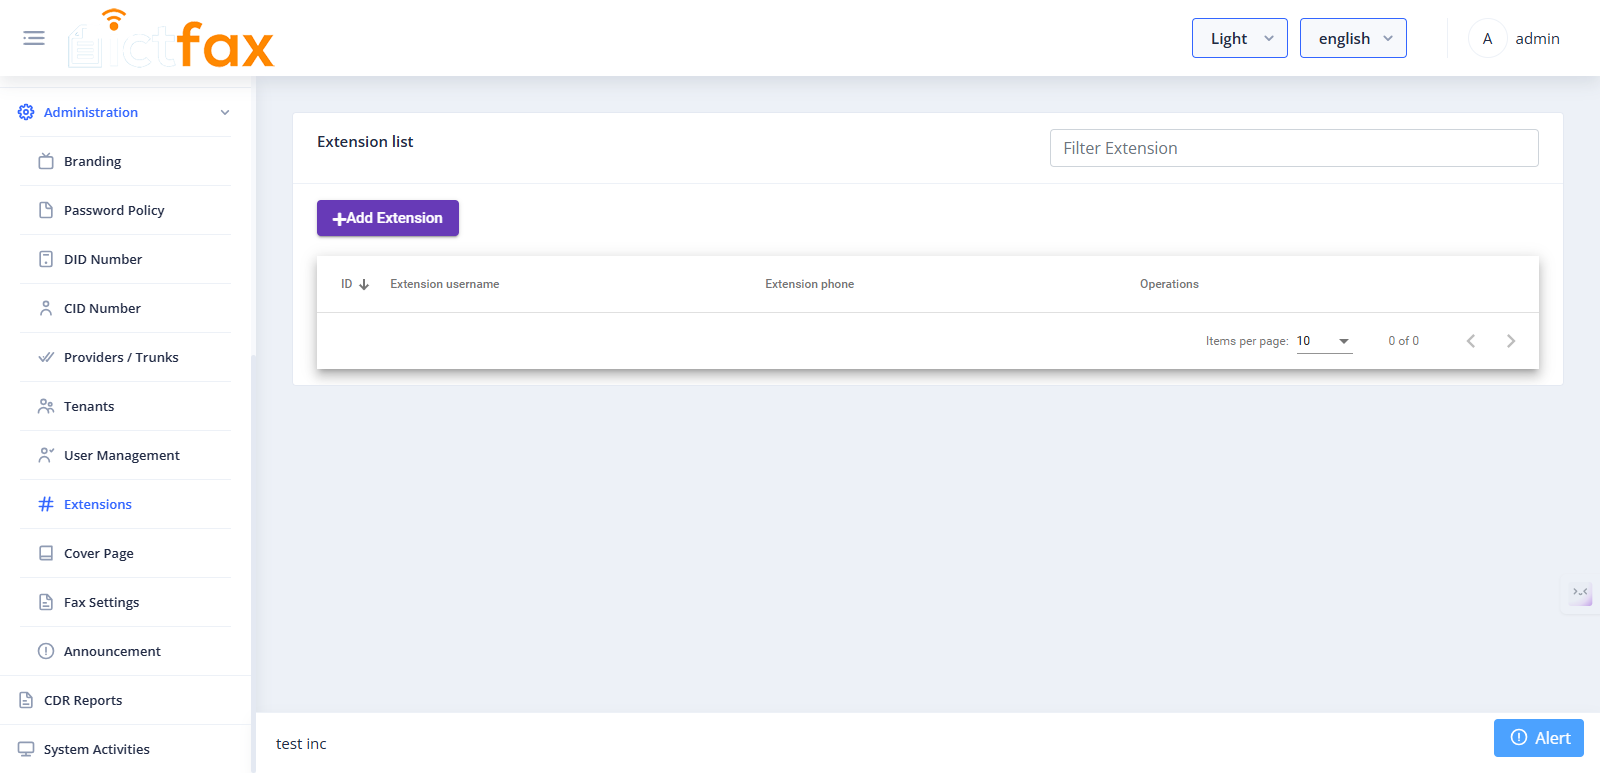Click the Extensions hash icon
The height and width of the screenshot is (773, 1600).
[x=46, y=504]
